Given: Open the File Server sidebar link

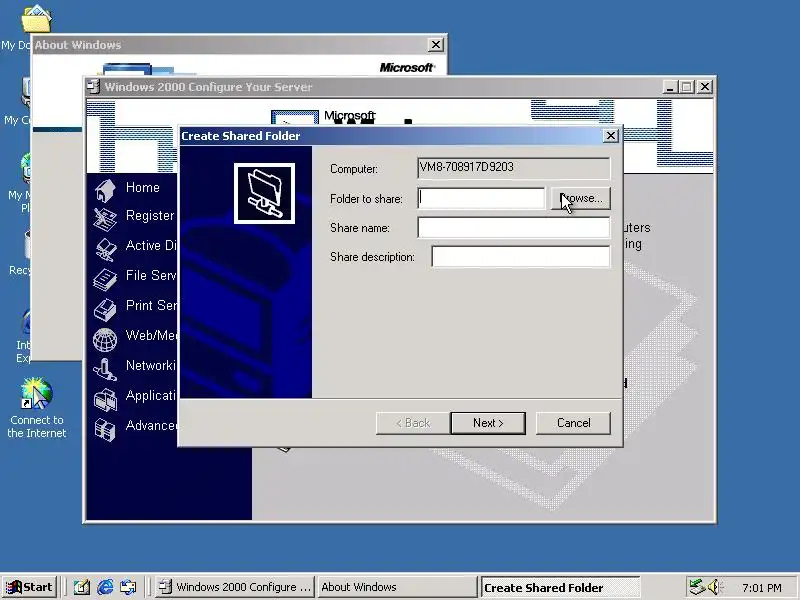Looking at the screenshot, I should (x=151, y=276).
